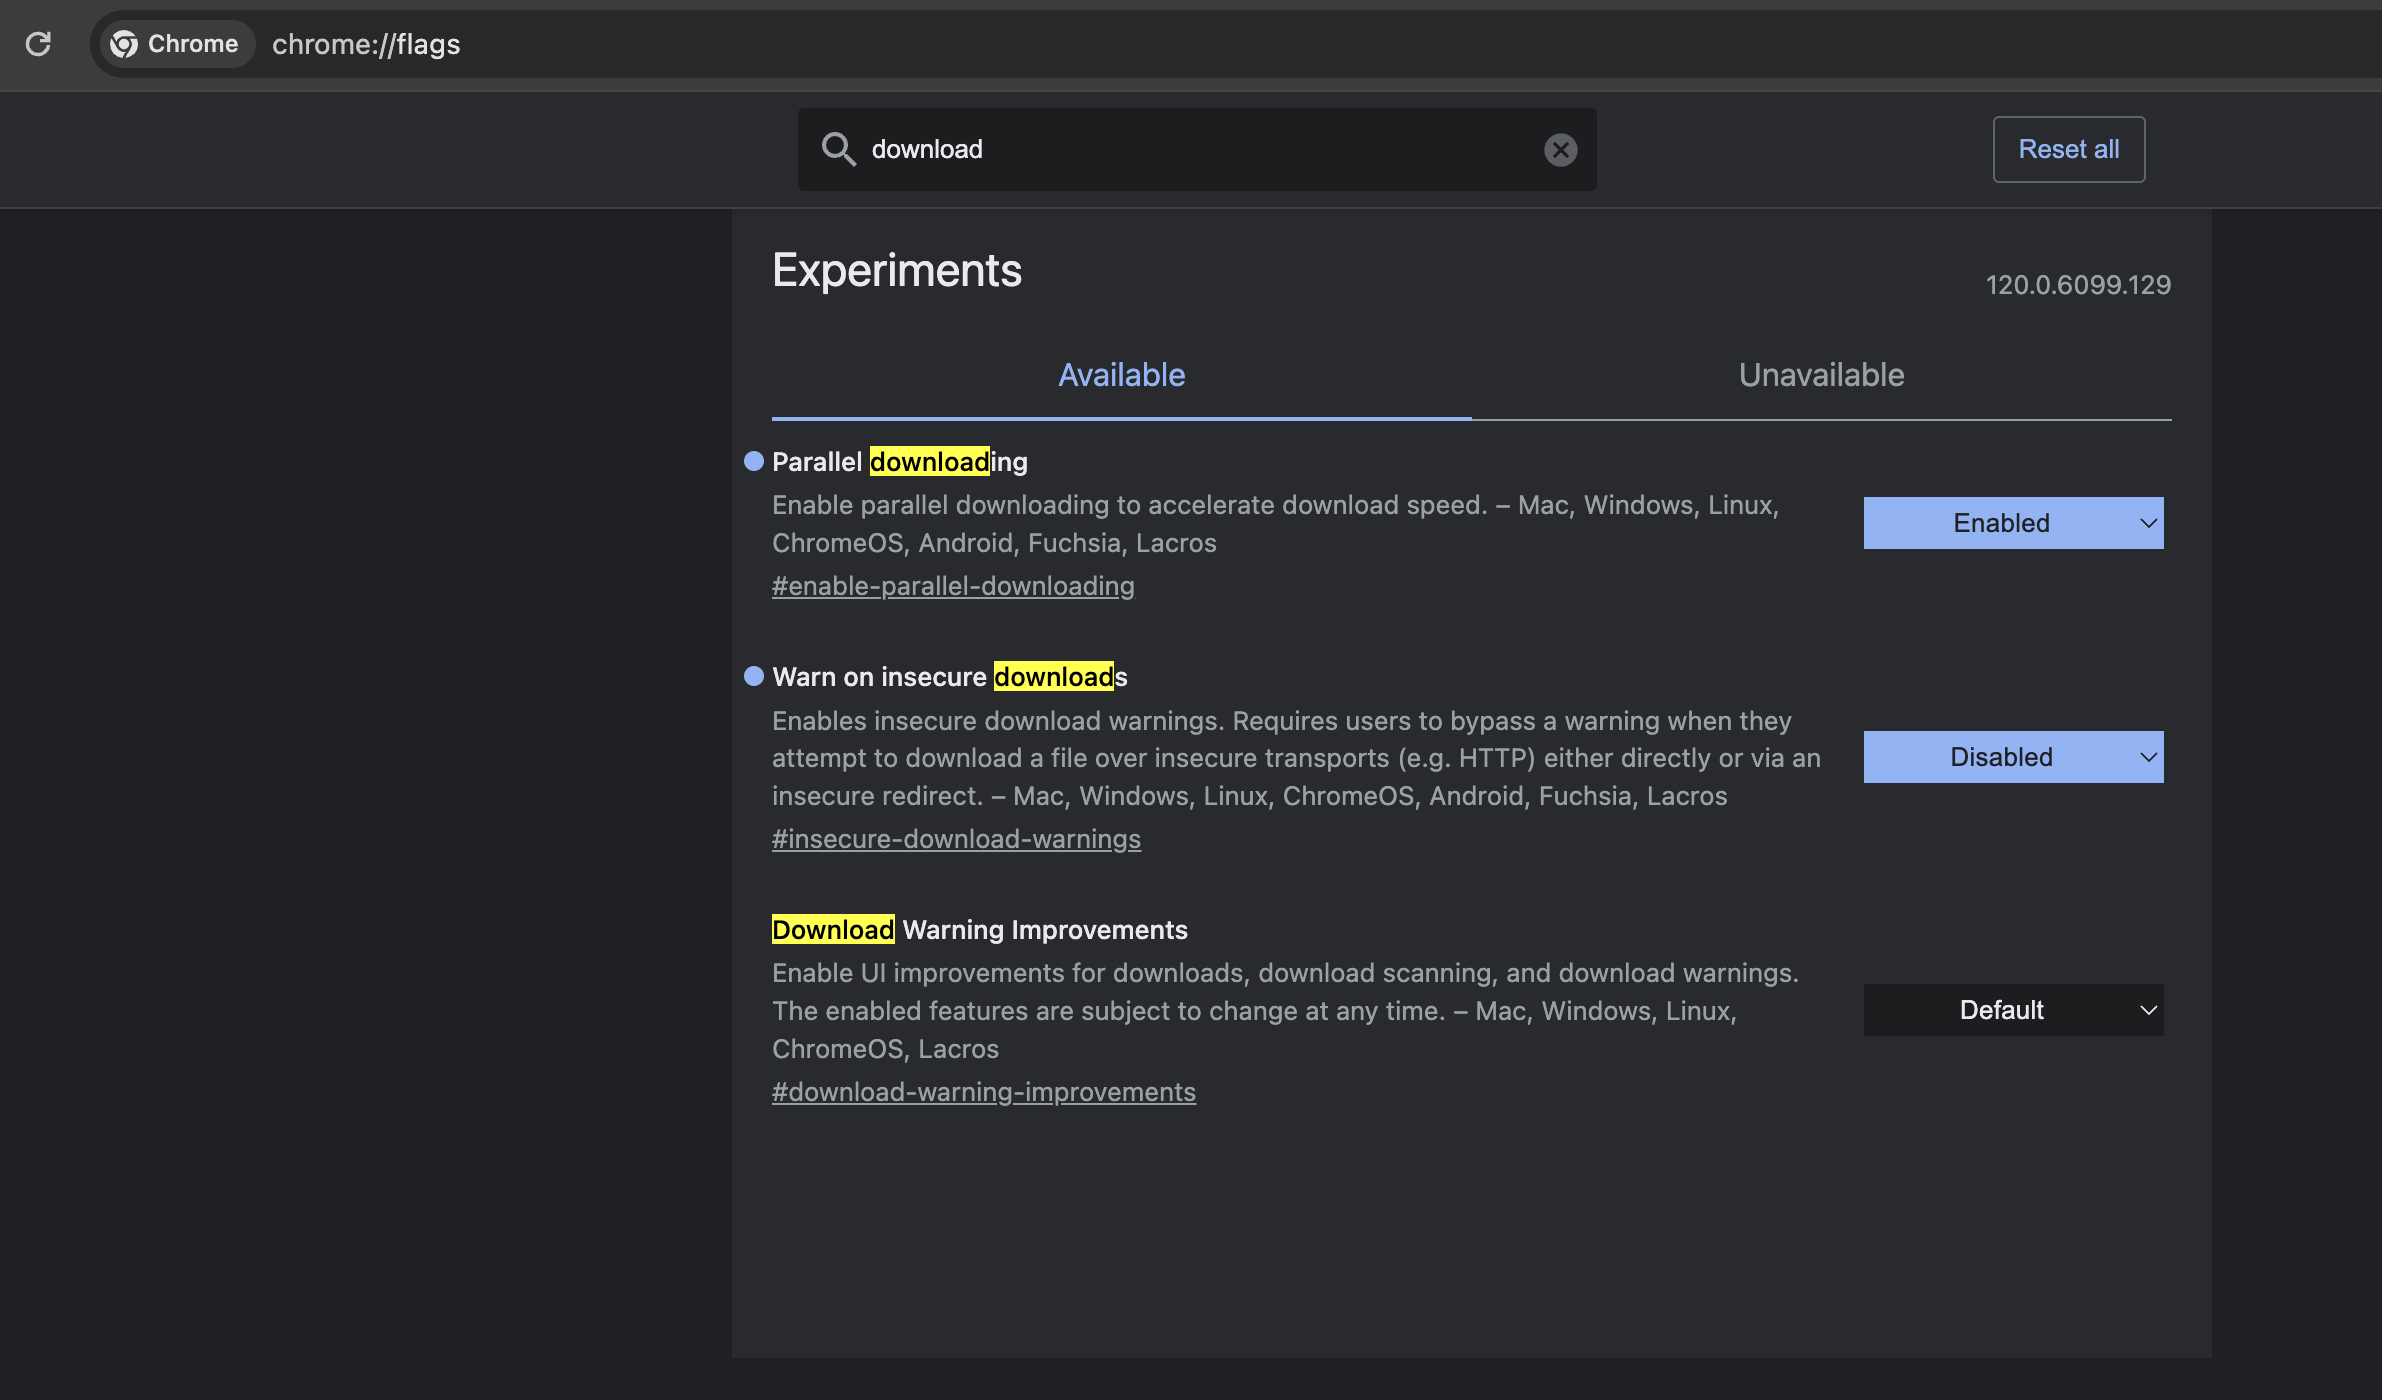Clear the flags search field
Screen dimensions: 2382x1400
pyautogui.click(x=1560, y=149)
